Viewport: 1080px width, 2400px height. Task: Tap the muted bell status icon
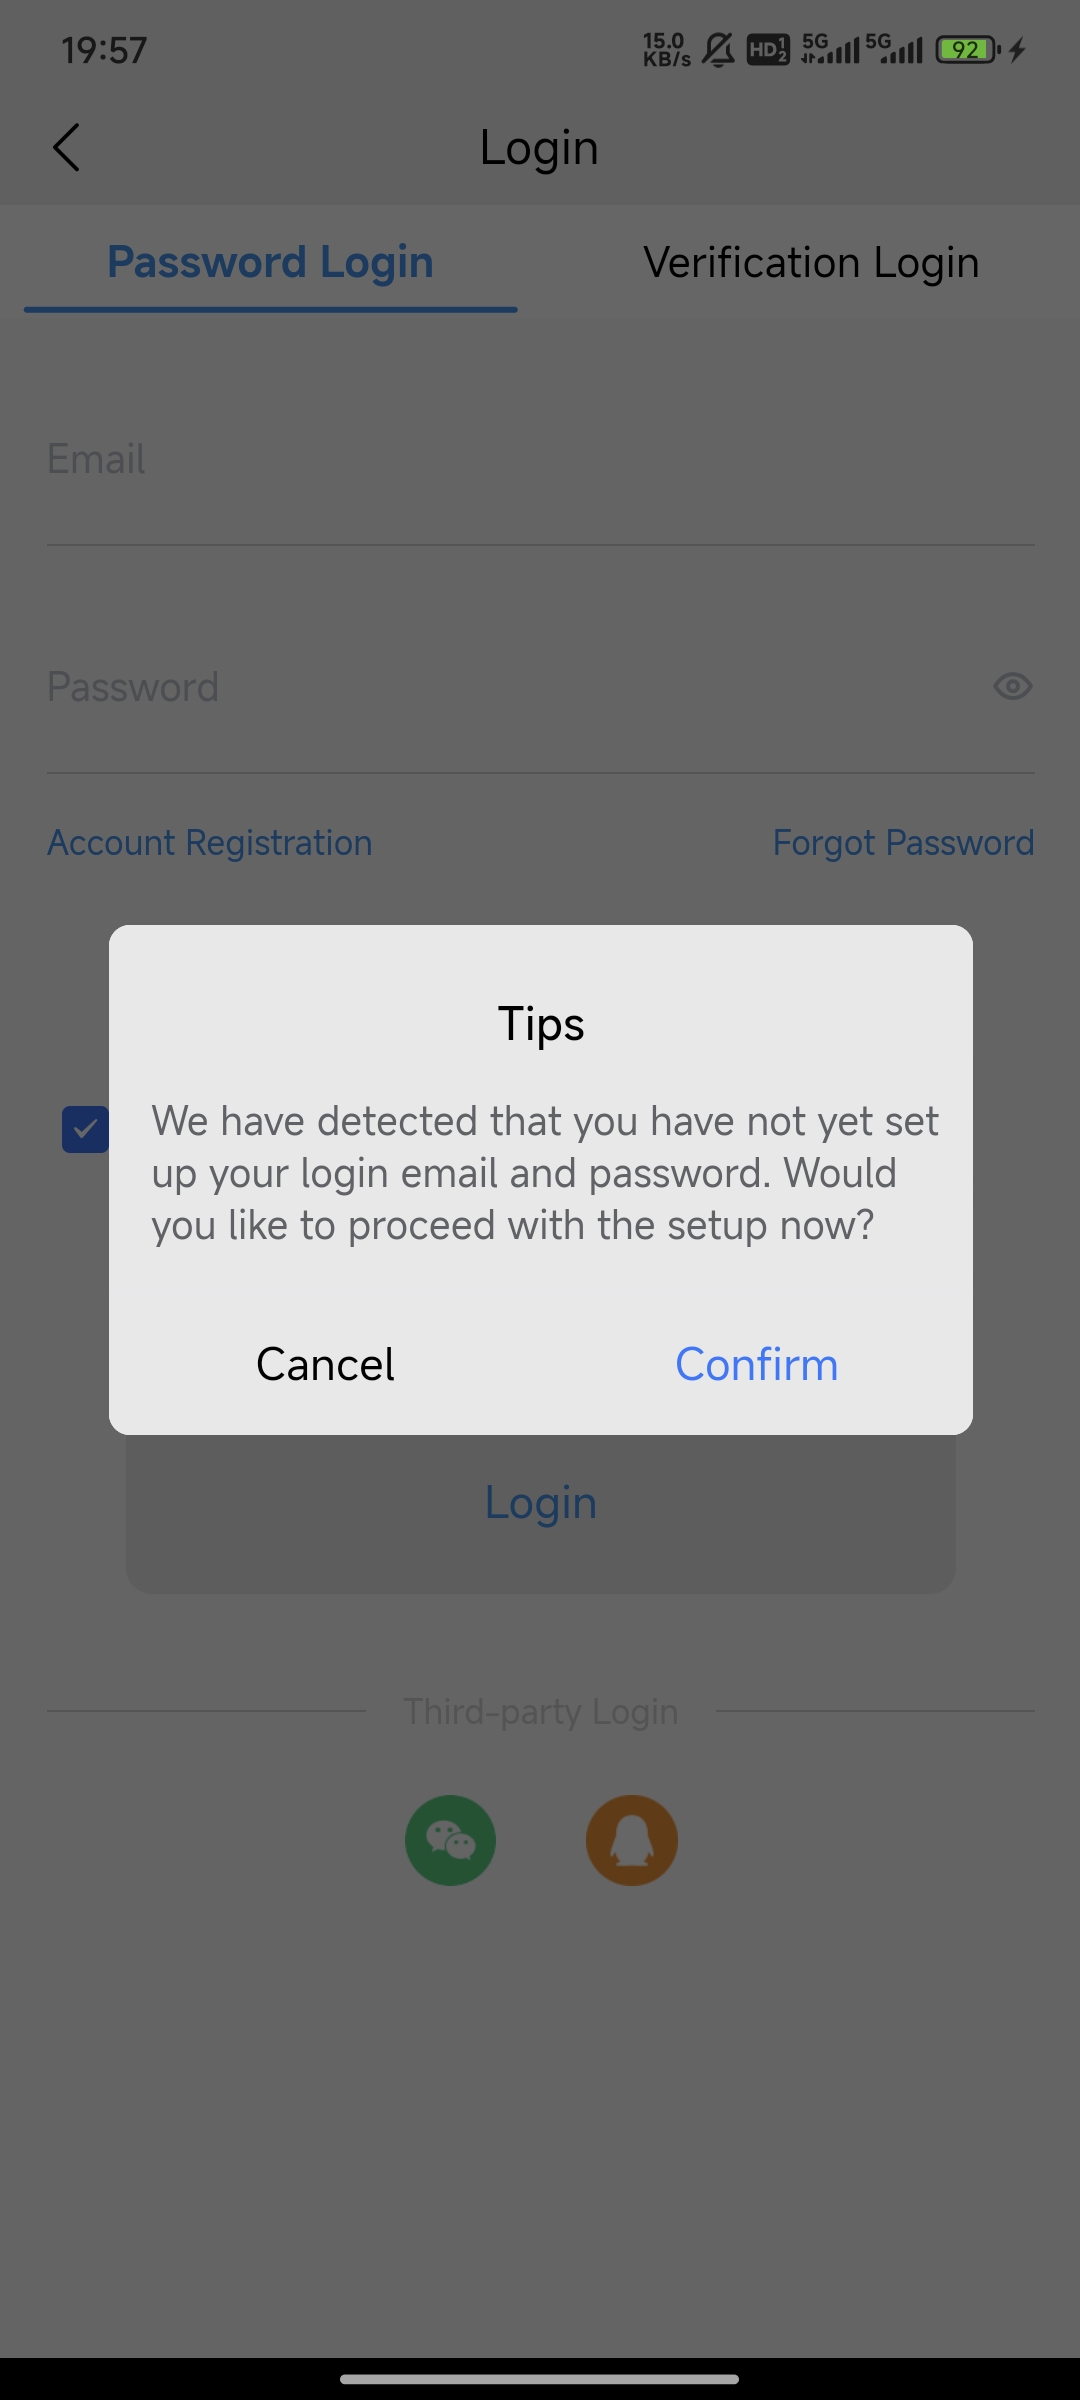(x=718, y=49)
